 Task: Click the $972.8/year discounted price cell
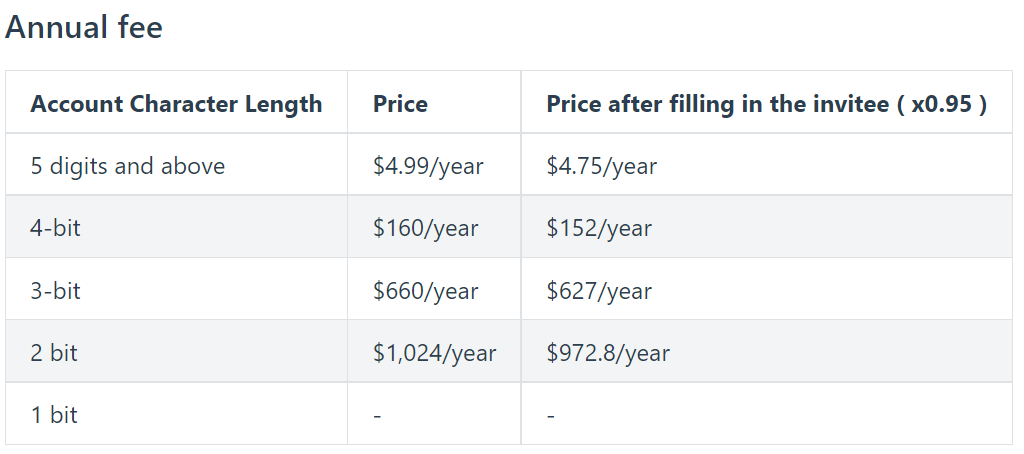click(608, 353)
